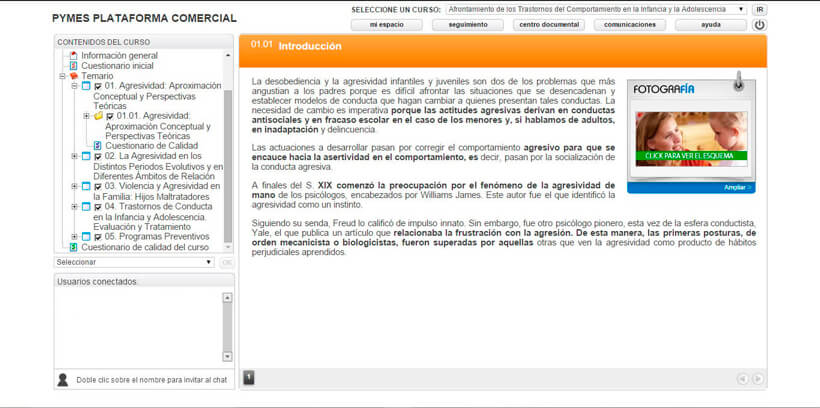Open the seguimiento menu
The width and height of the screenshot is (820, 408).
click(x=468, y=25)
